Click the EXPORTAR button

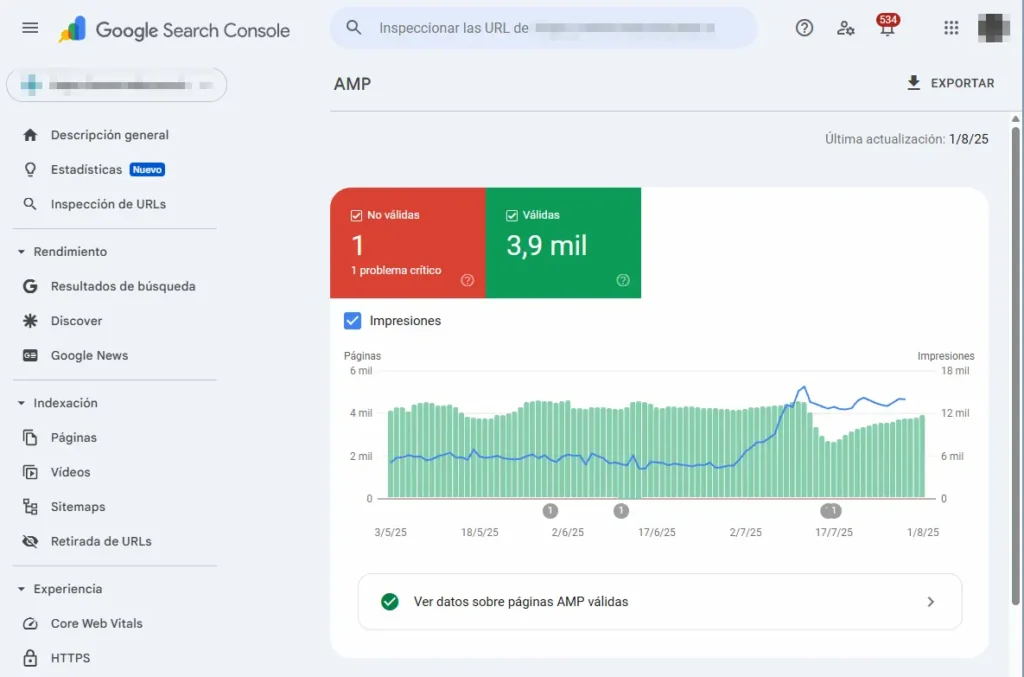pos(951,83)
